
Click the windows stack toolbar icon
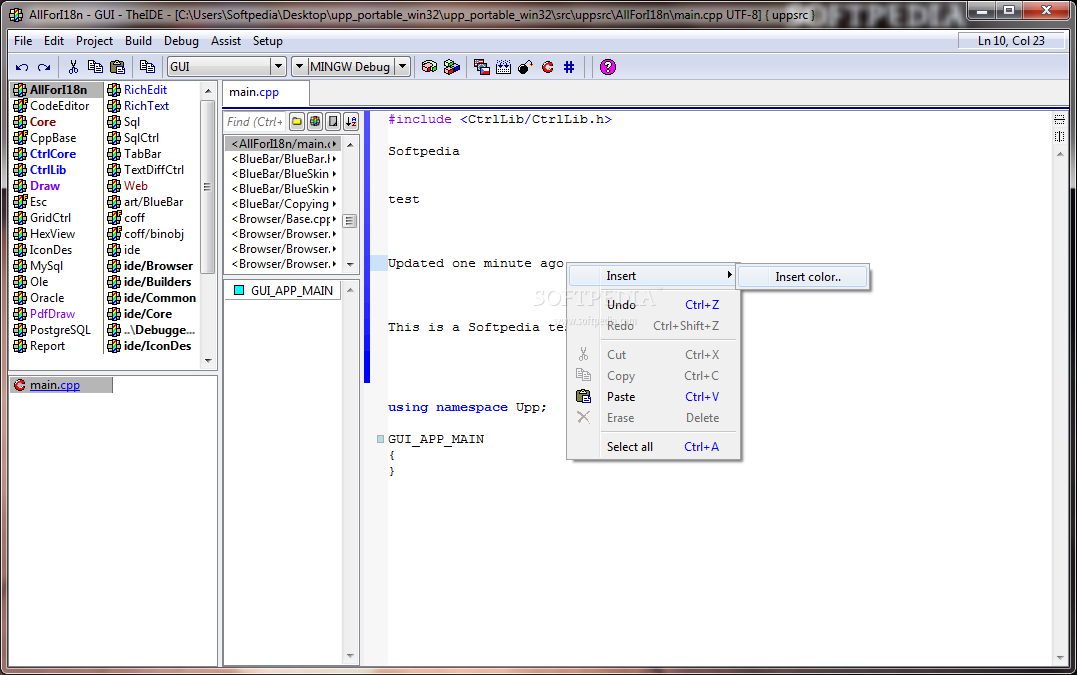pos(481,67)
